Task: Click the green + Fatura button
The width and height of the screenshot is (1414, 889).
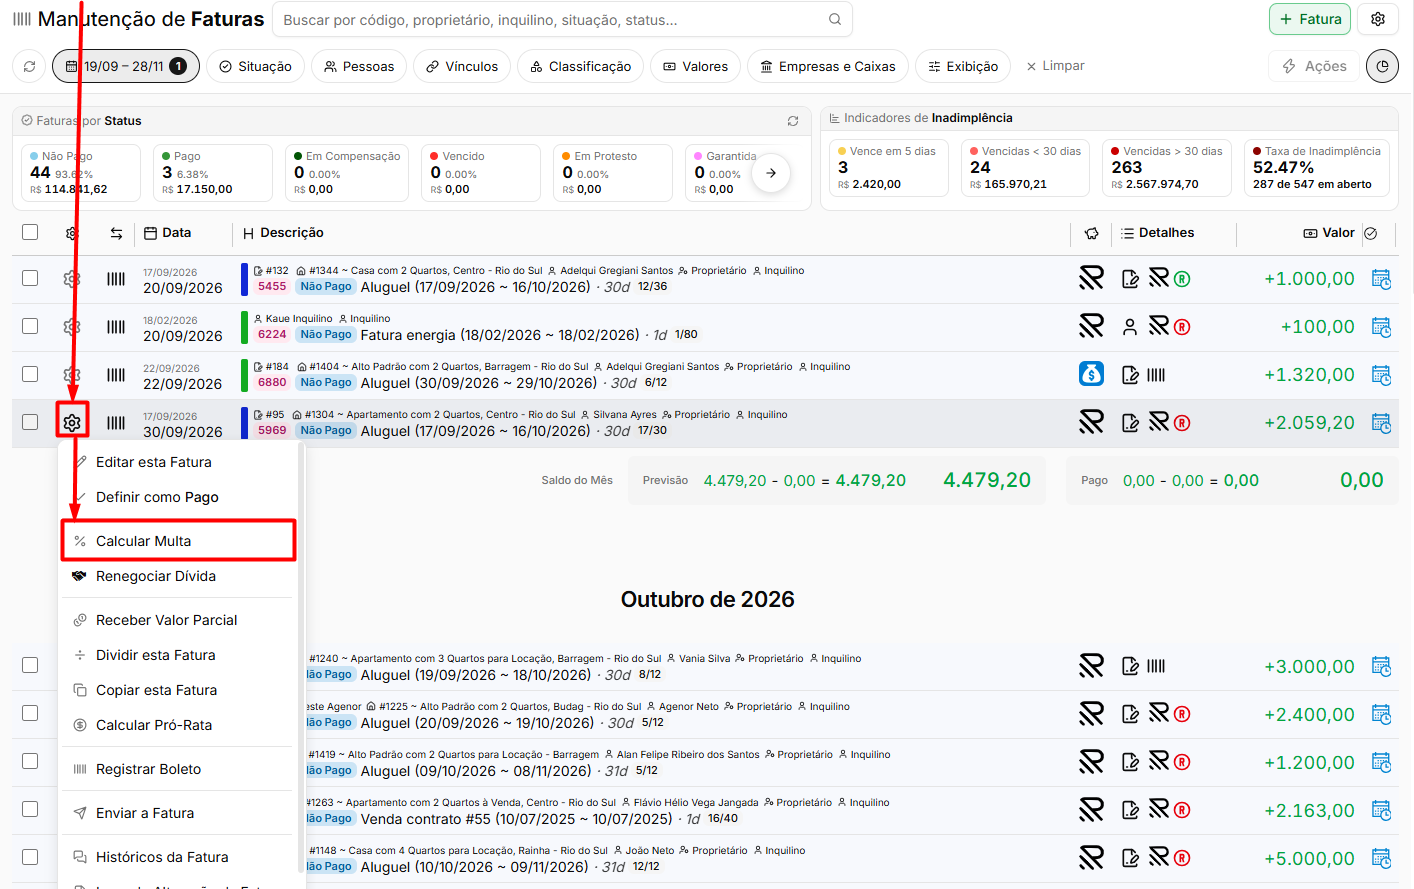Action: [1310, 19]
